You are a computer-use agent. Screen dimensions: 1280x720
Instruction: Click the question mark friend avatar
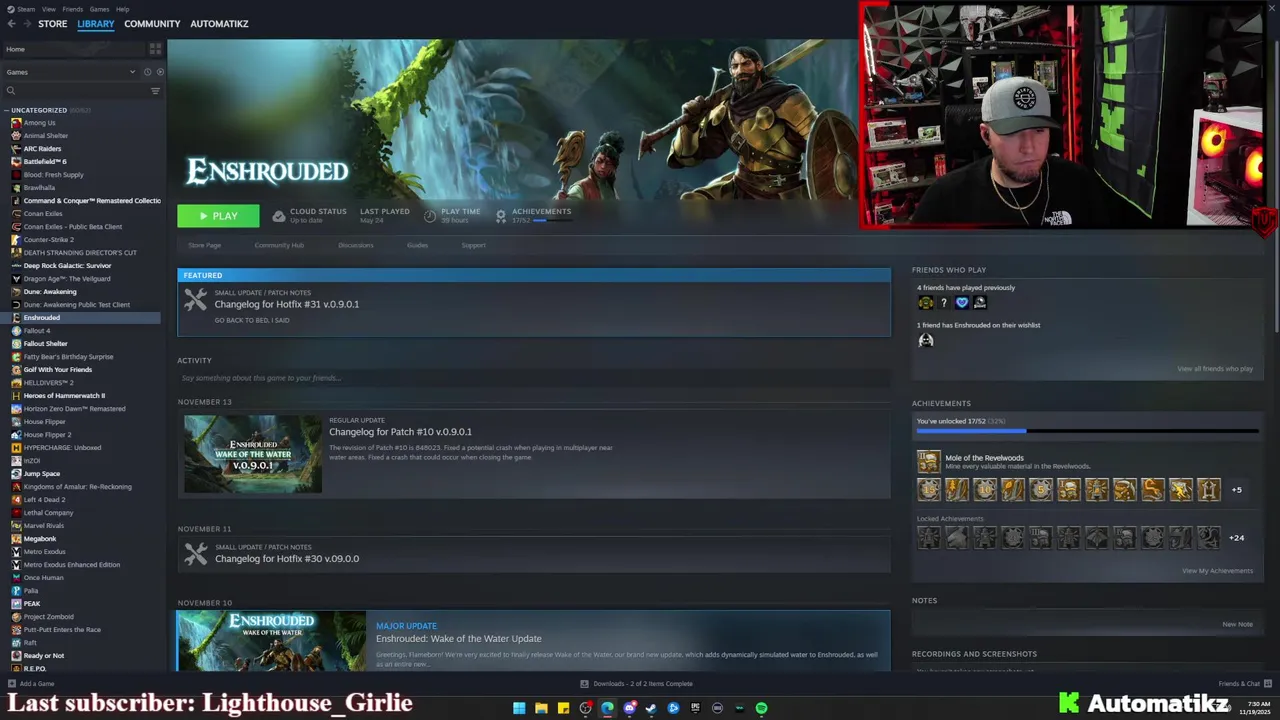pos(944,302)
